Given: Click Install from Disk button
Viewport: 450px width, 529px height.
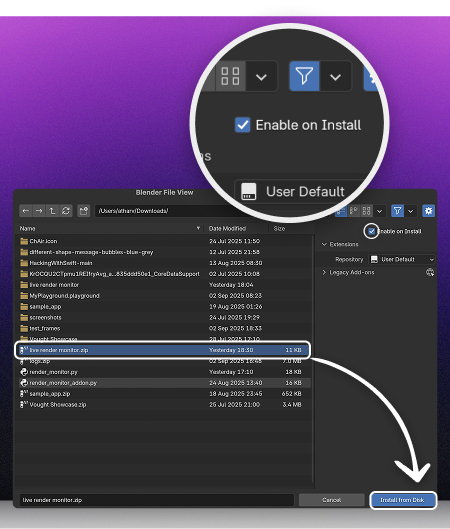Looking at the screenshot, I should pos(403,500).
